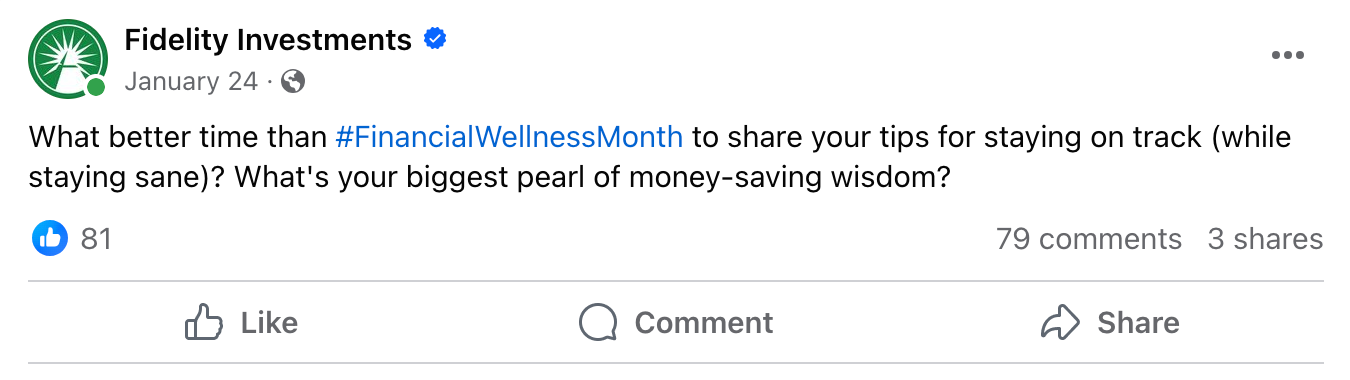Open the three-dot post options menu
Screen dimensions: 1350x380
click(1287, 55)
